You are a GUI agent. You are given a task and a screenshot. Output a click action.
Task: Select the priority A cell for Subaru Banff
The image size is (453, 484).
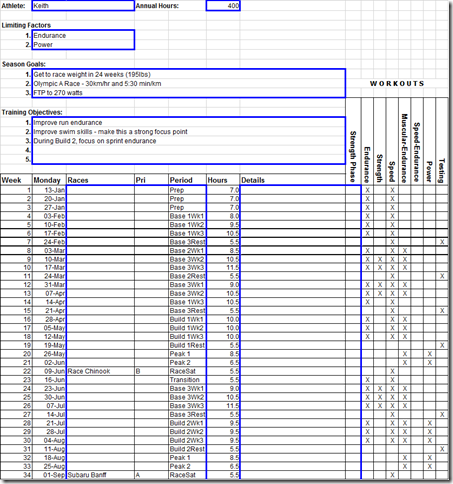[x=152, y=475]
